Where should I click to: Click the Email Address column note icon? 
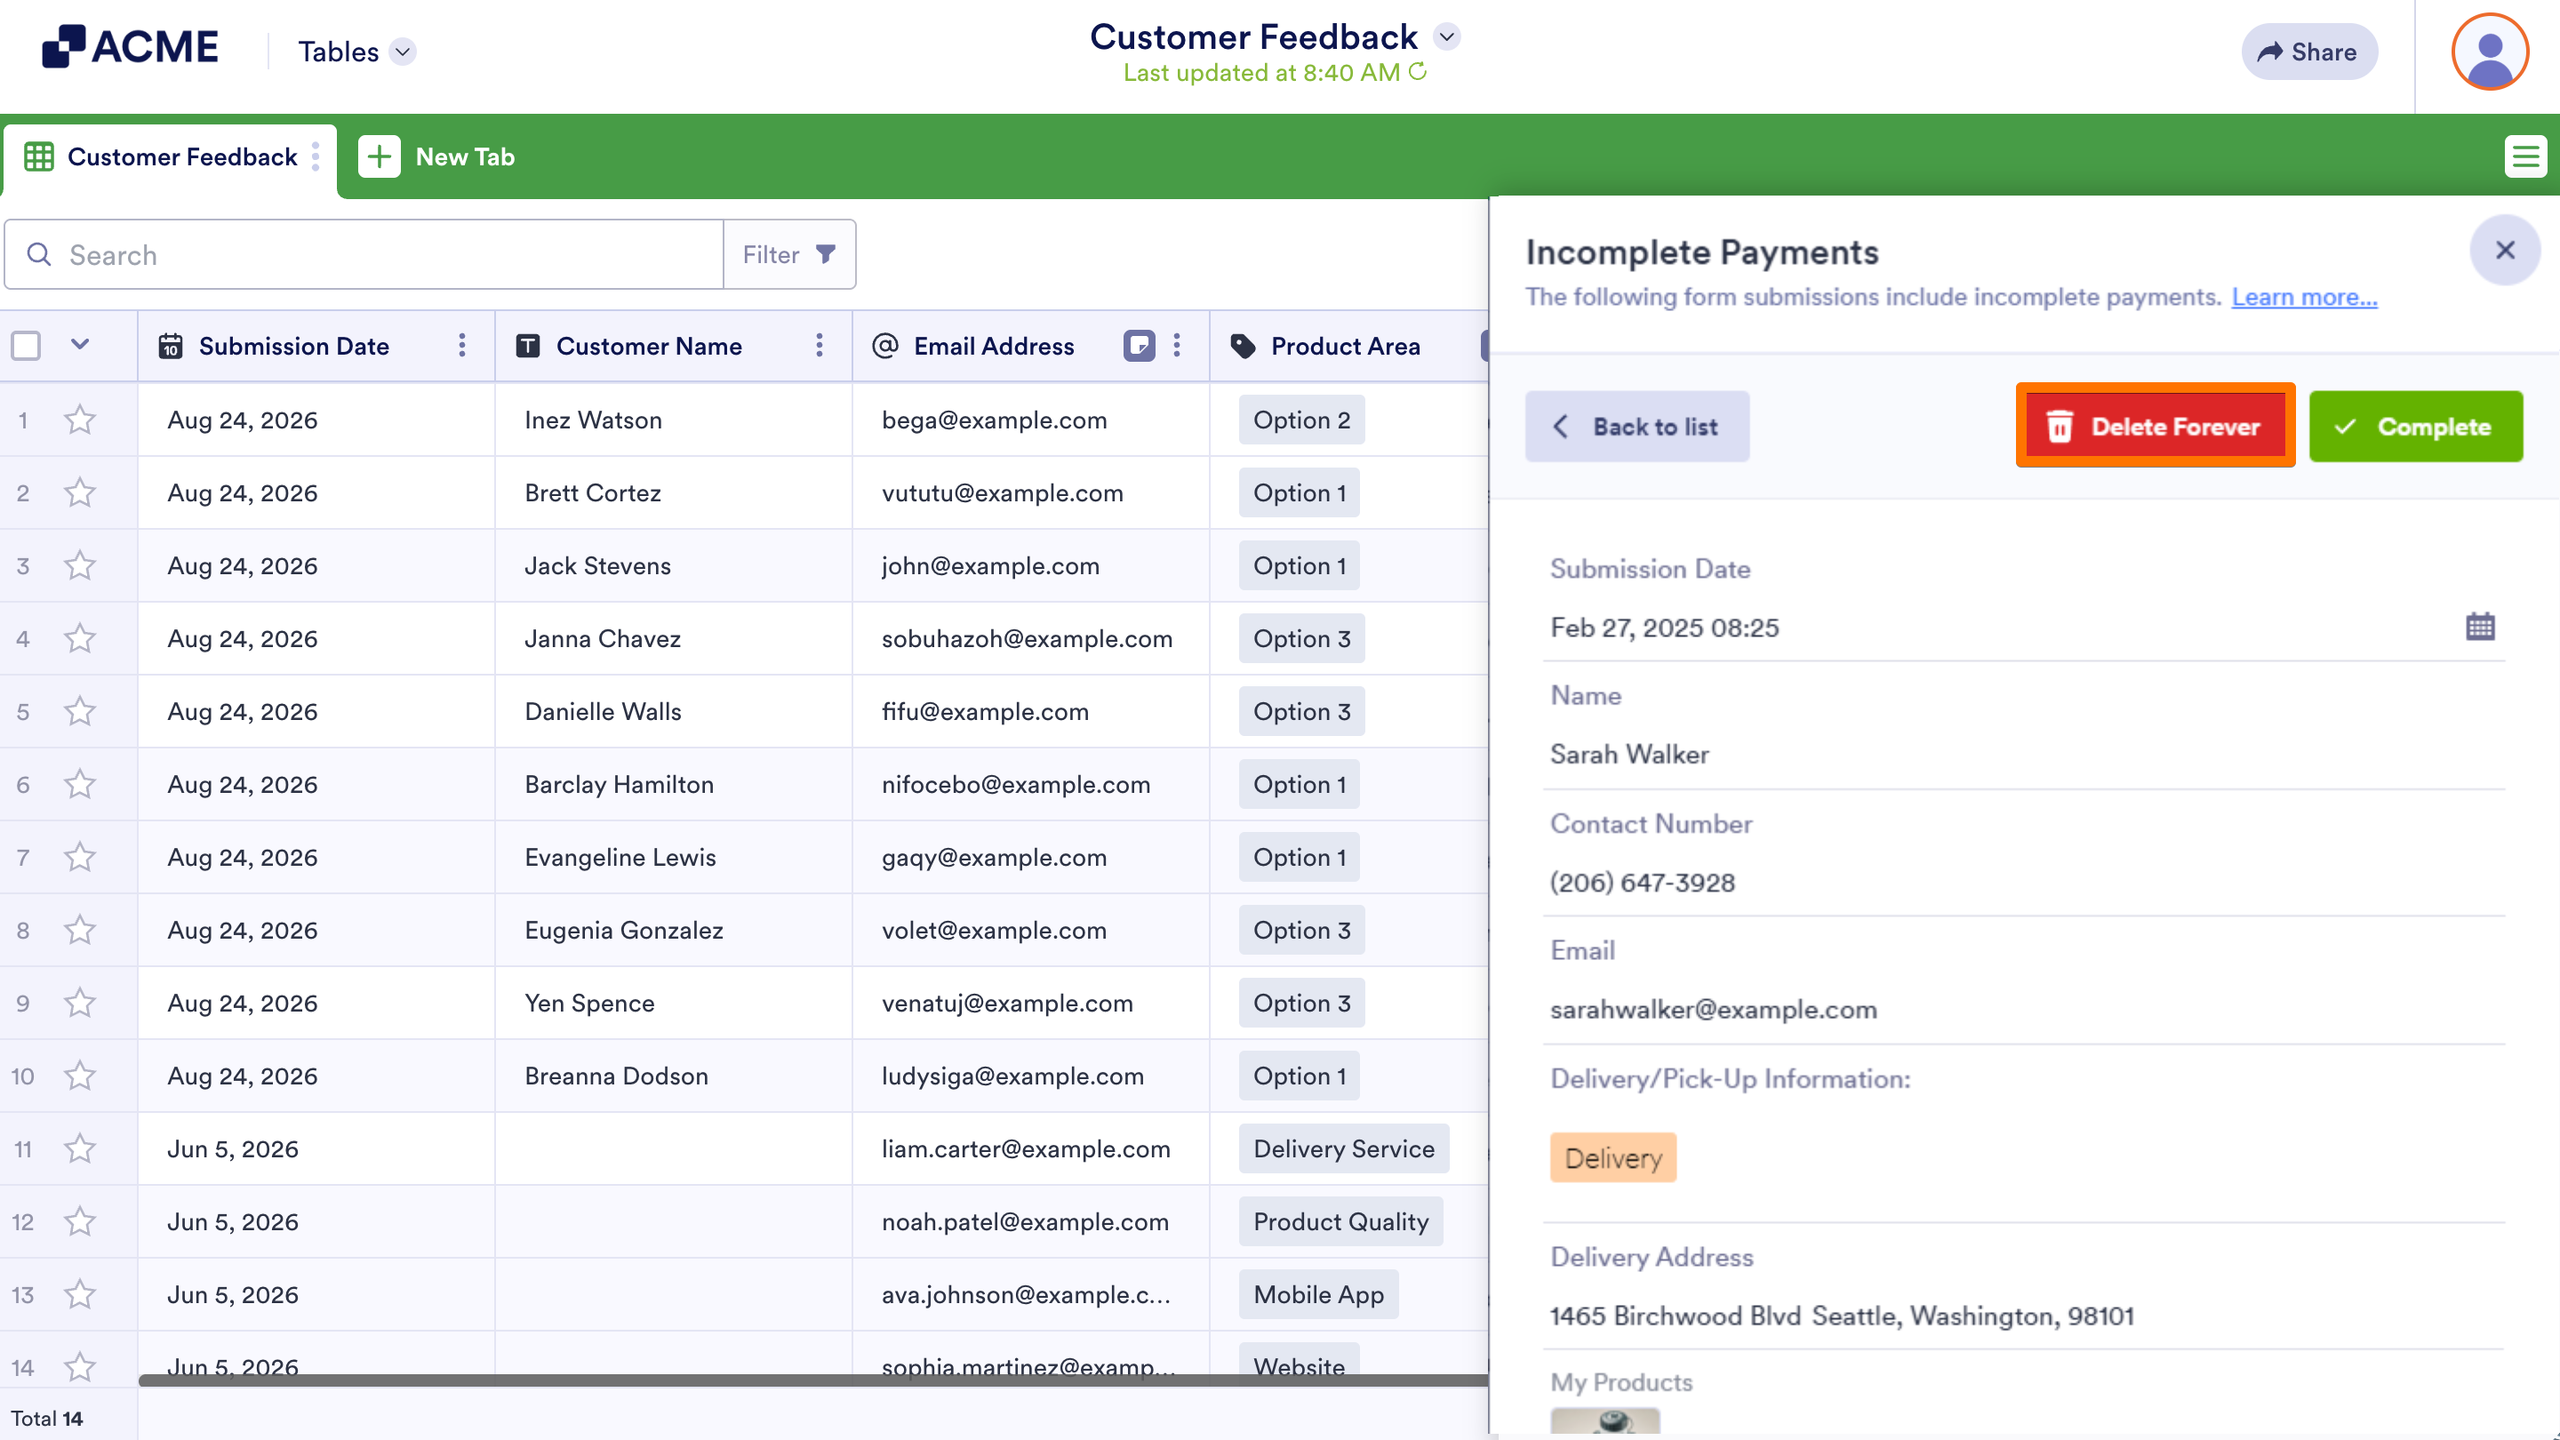pos(1139,346)
